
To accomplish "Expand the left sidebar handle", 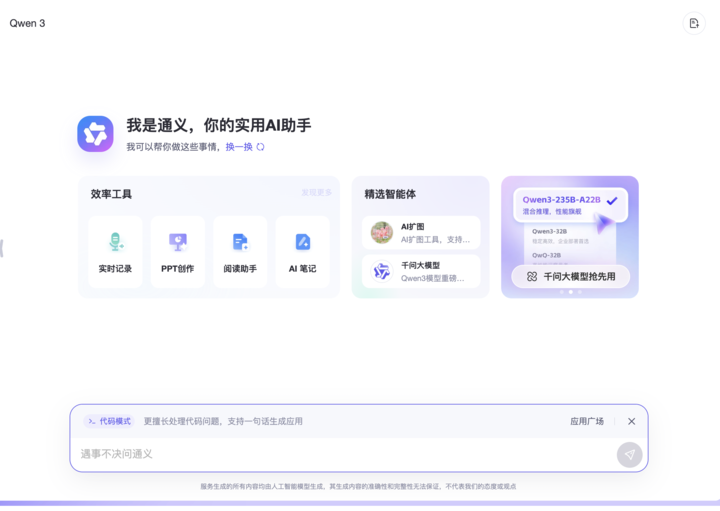I will click(x=2, y=248).
